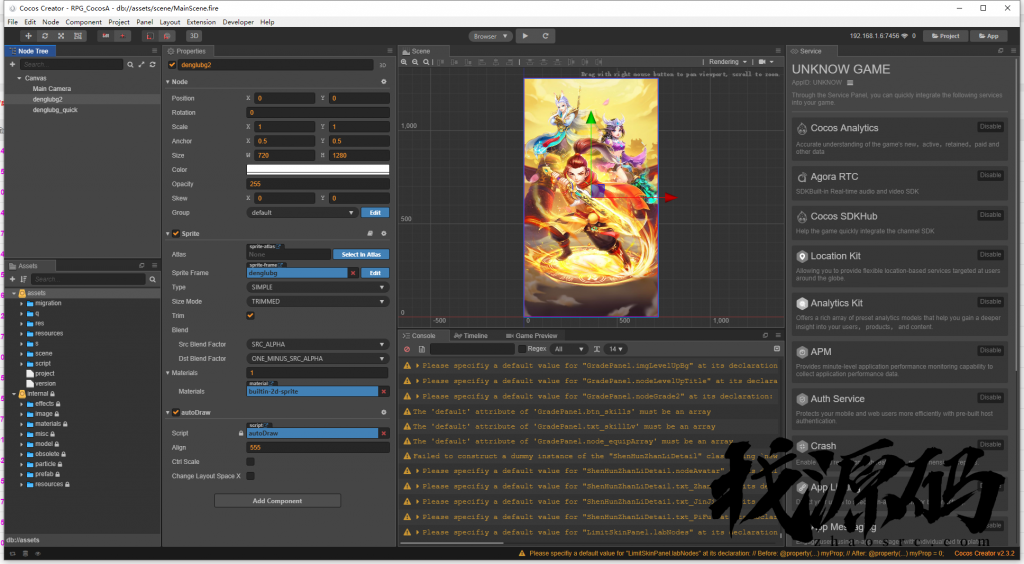This screenshot has width=1024, height=564.
Task: Open the Dst Blend Factor dropdown
Action: coord(317,359)
